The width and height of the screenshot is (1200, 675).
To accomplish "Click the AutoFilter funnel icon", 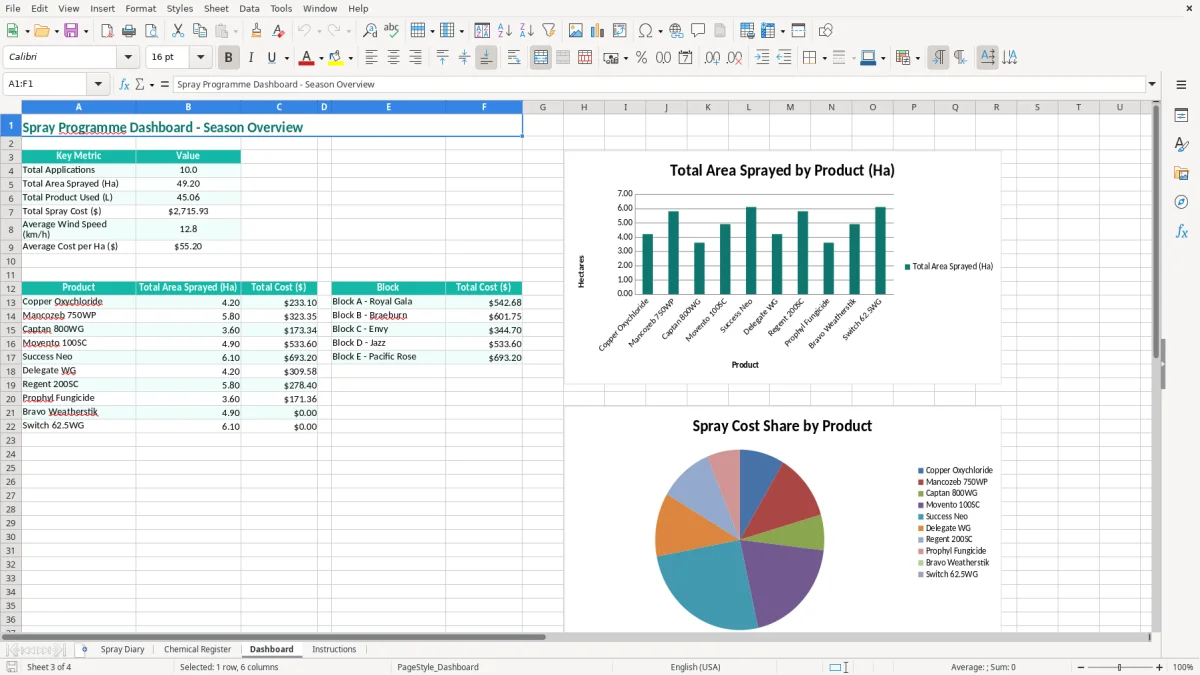I will (x=549, y=31).
